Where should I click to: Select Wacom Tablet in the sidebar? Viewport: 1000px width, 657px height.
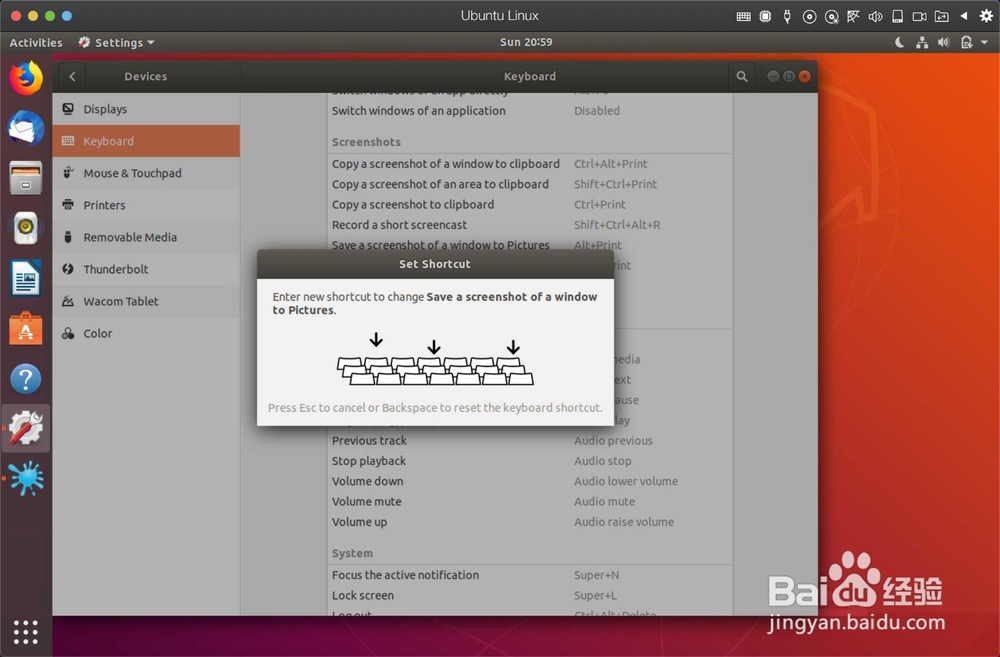(146, 301)
